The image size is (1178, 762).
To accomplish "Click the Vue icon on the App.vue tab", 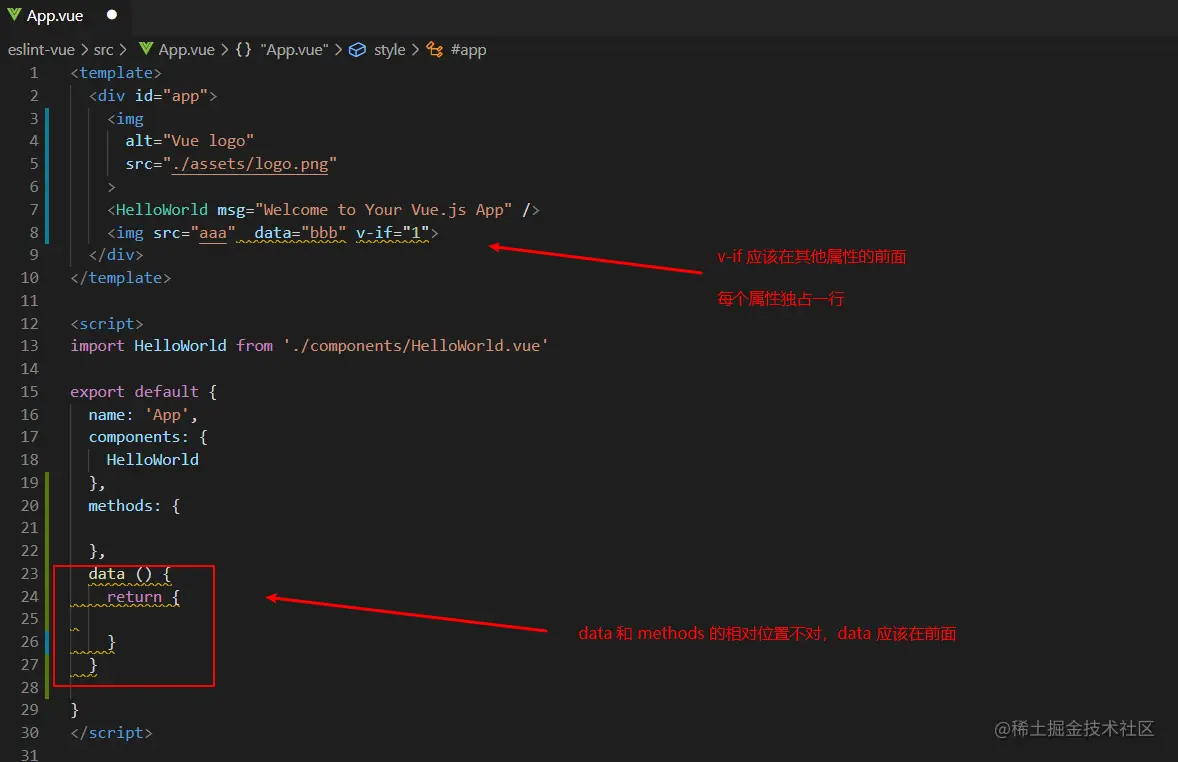I will (x=14, y=15).
